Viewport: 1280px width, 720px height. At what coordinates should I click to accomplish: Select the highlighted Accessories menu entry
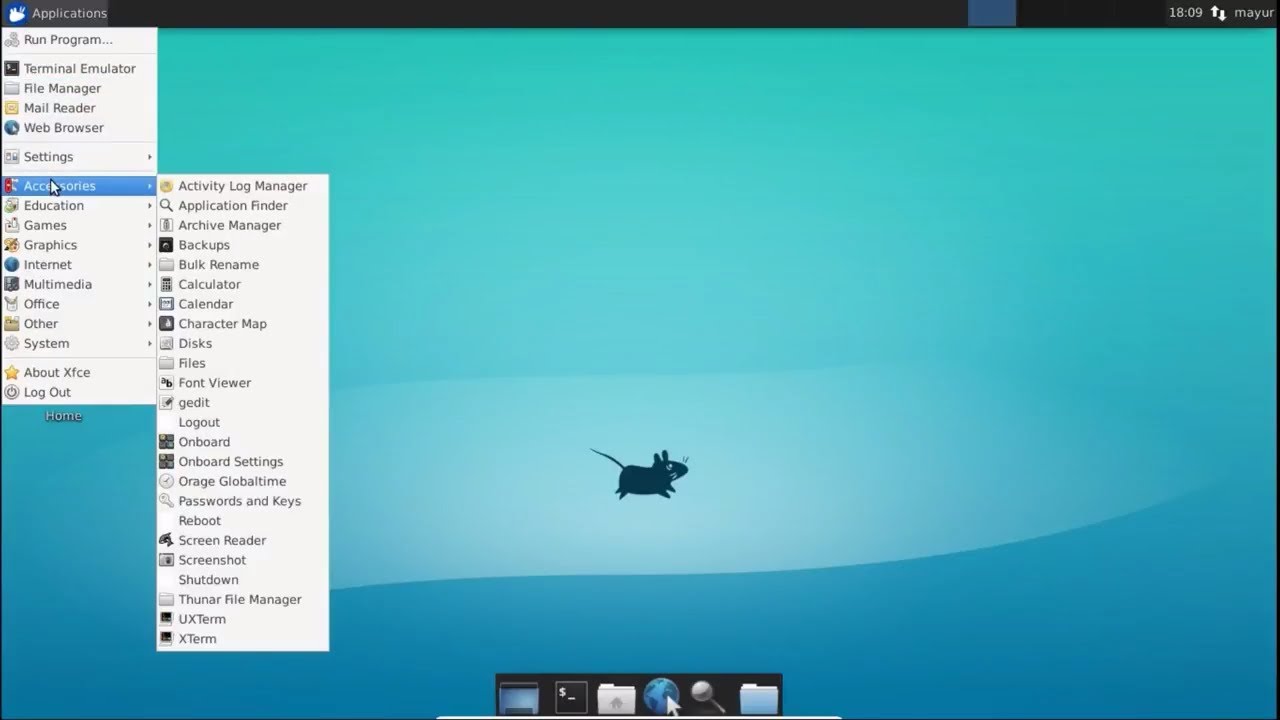[79, 186]
